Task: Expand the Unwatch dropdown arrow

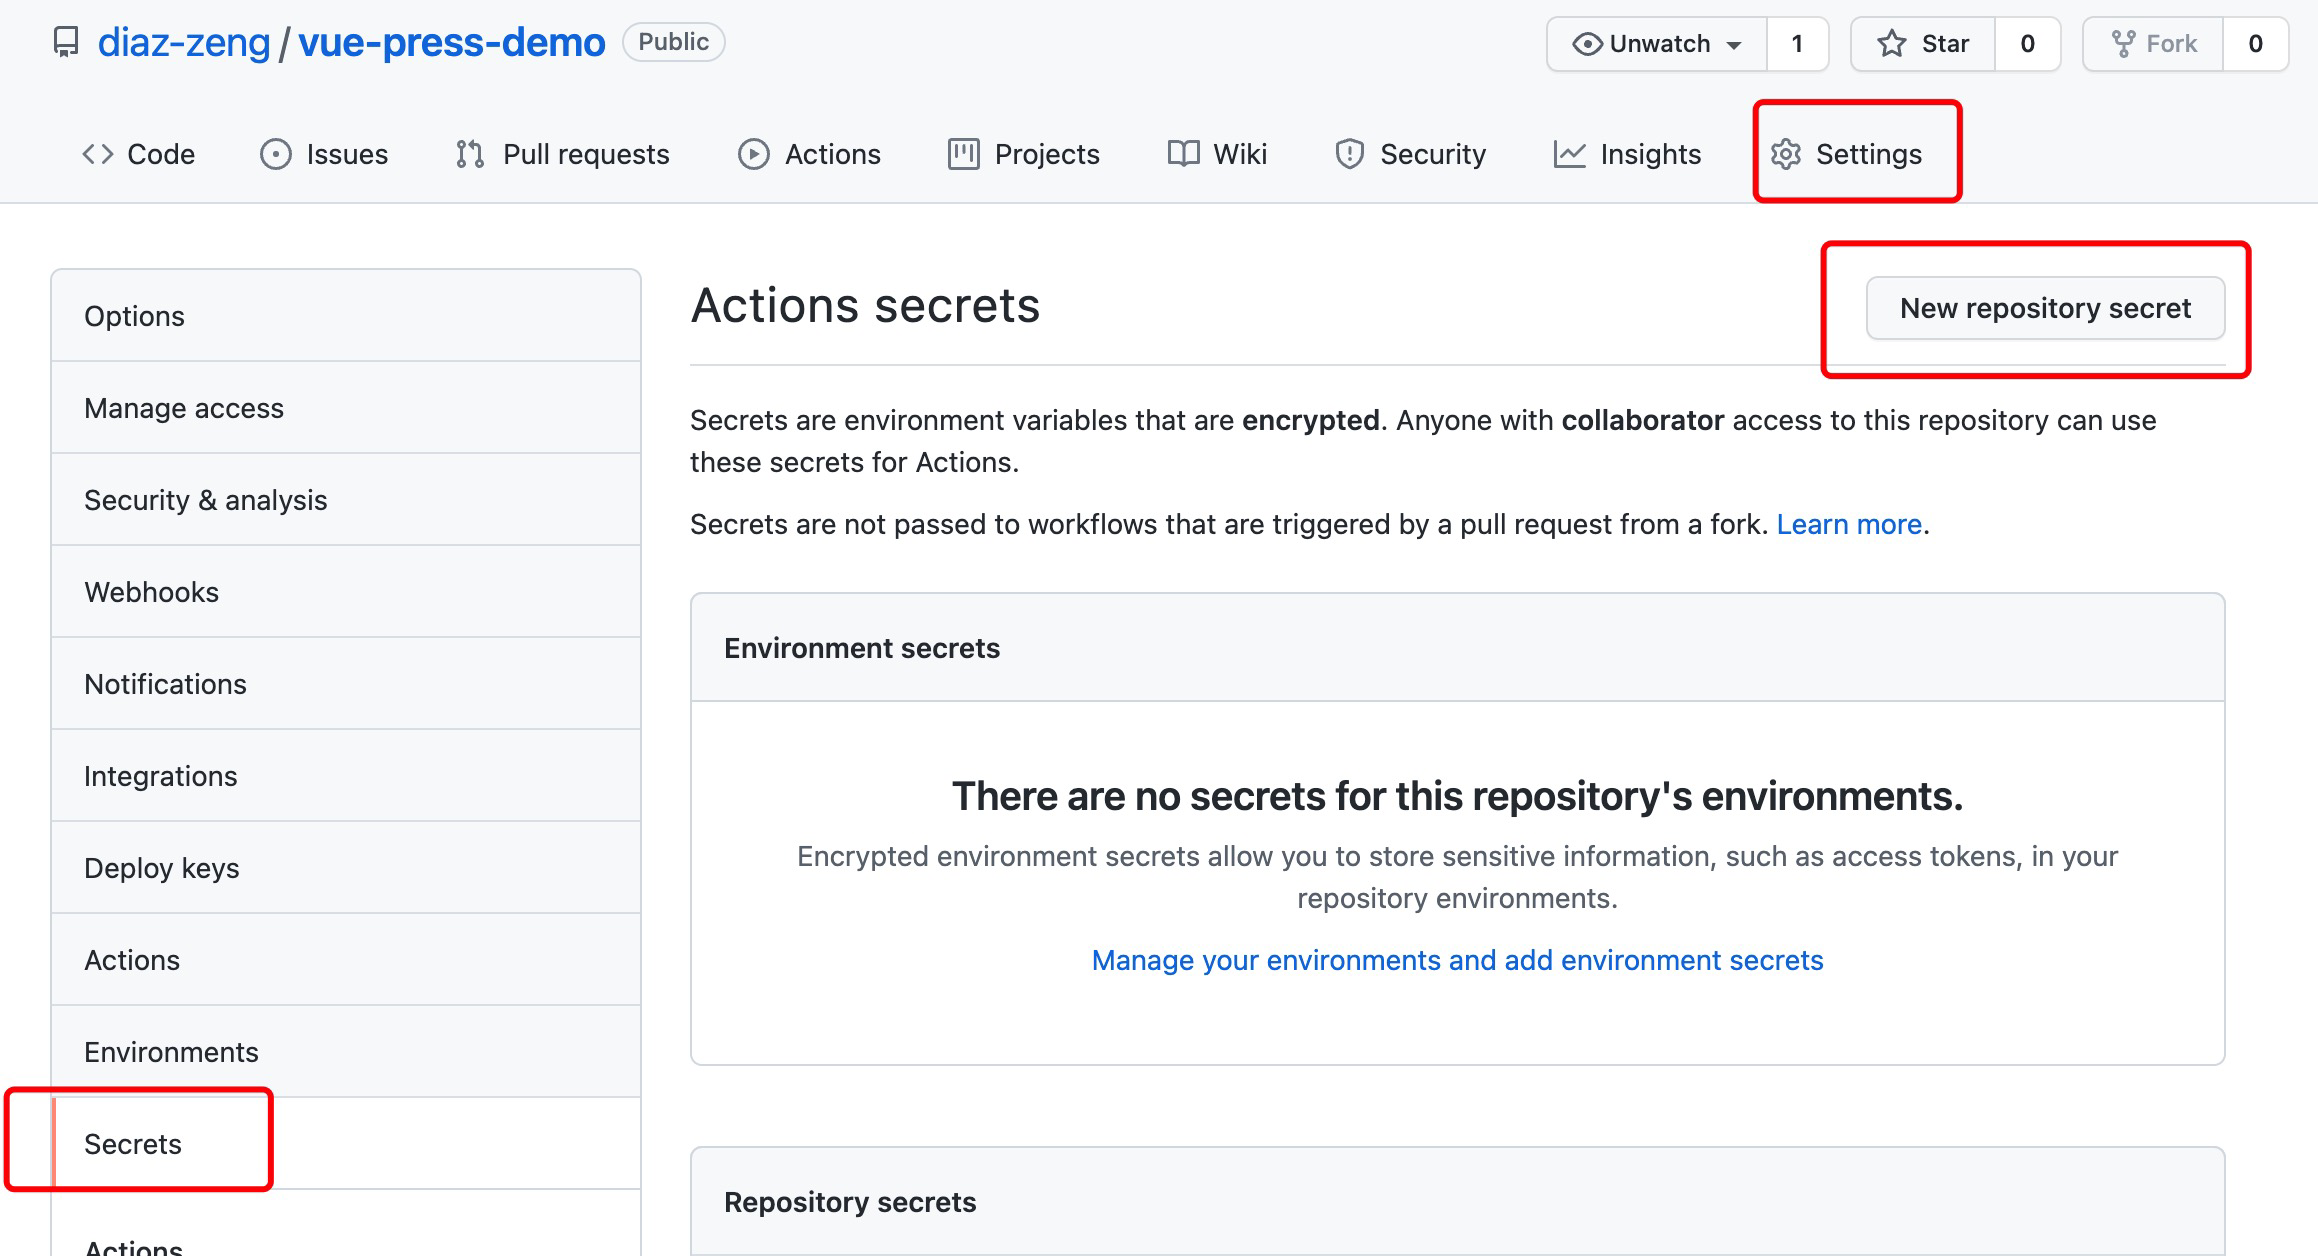Action: [1734, 45]
